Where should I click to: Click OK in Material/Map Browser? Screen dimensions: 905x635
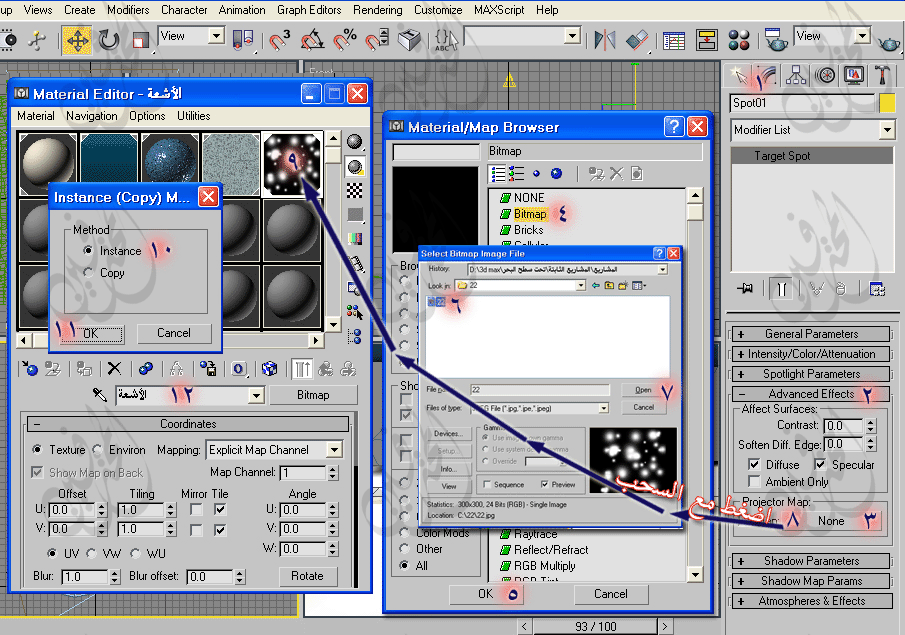[x=486, y=594]
